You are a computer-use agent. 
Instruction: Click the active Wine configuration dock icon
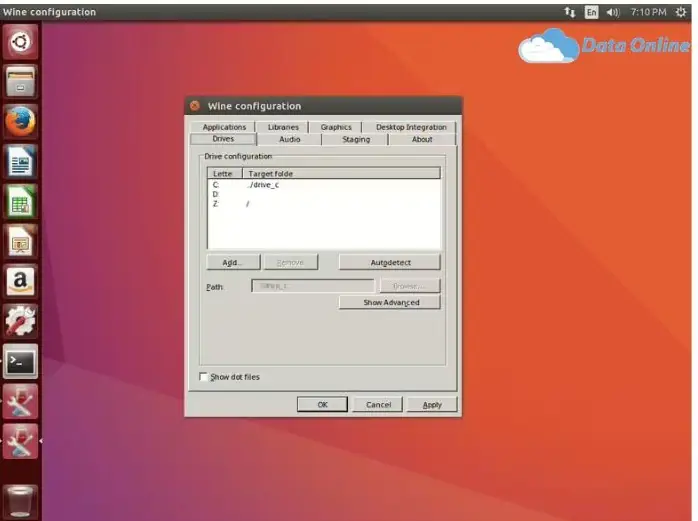[x=20, y=441]
